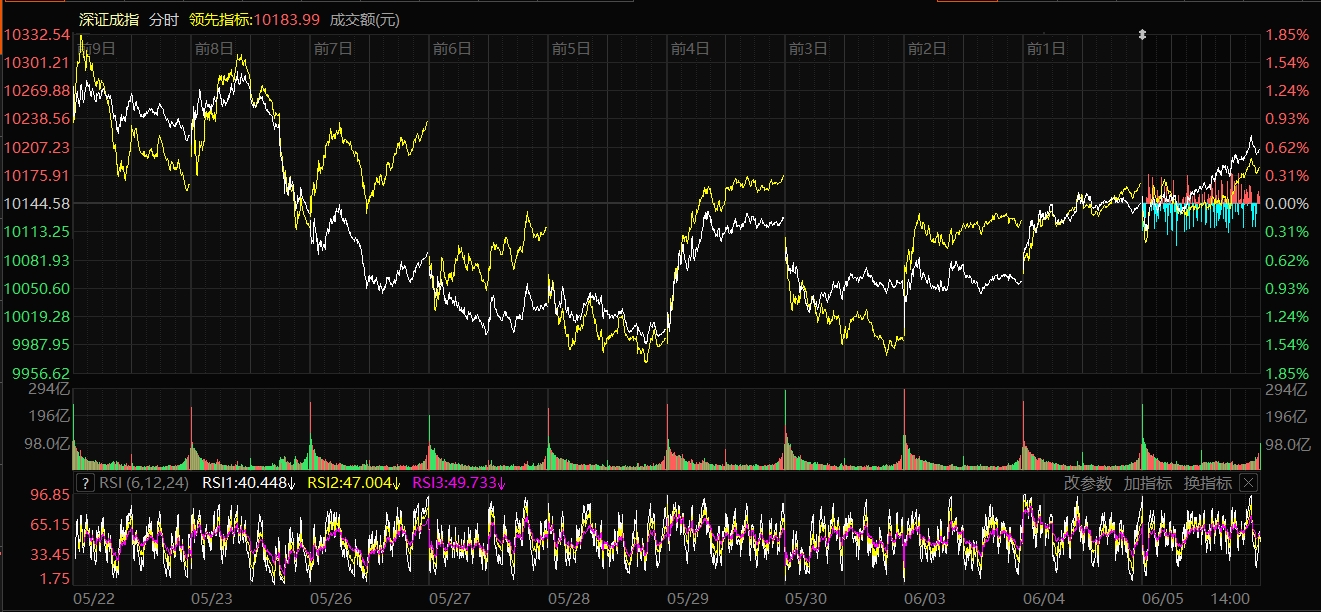Click the red 1.85% percent axis value
Image resolution: width=1321 pixels, height=612 pixels.
click(1288, 35)
